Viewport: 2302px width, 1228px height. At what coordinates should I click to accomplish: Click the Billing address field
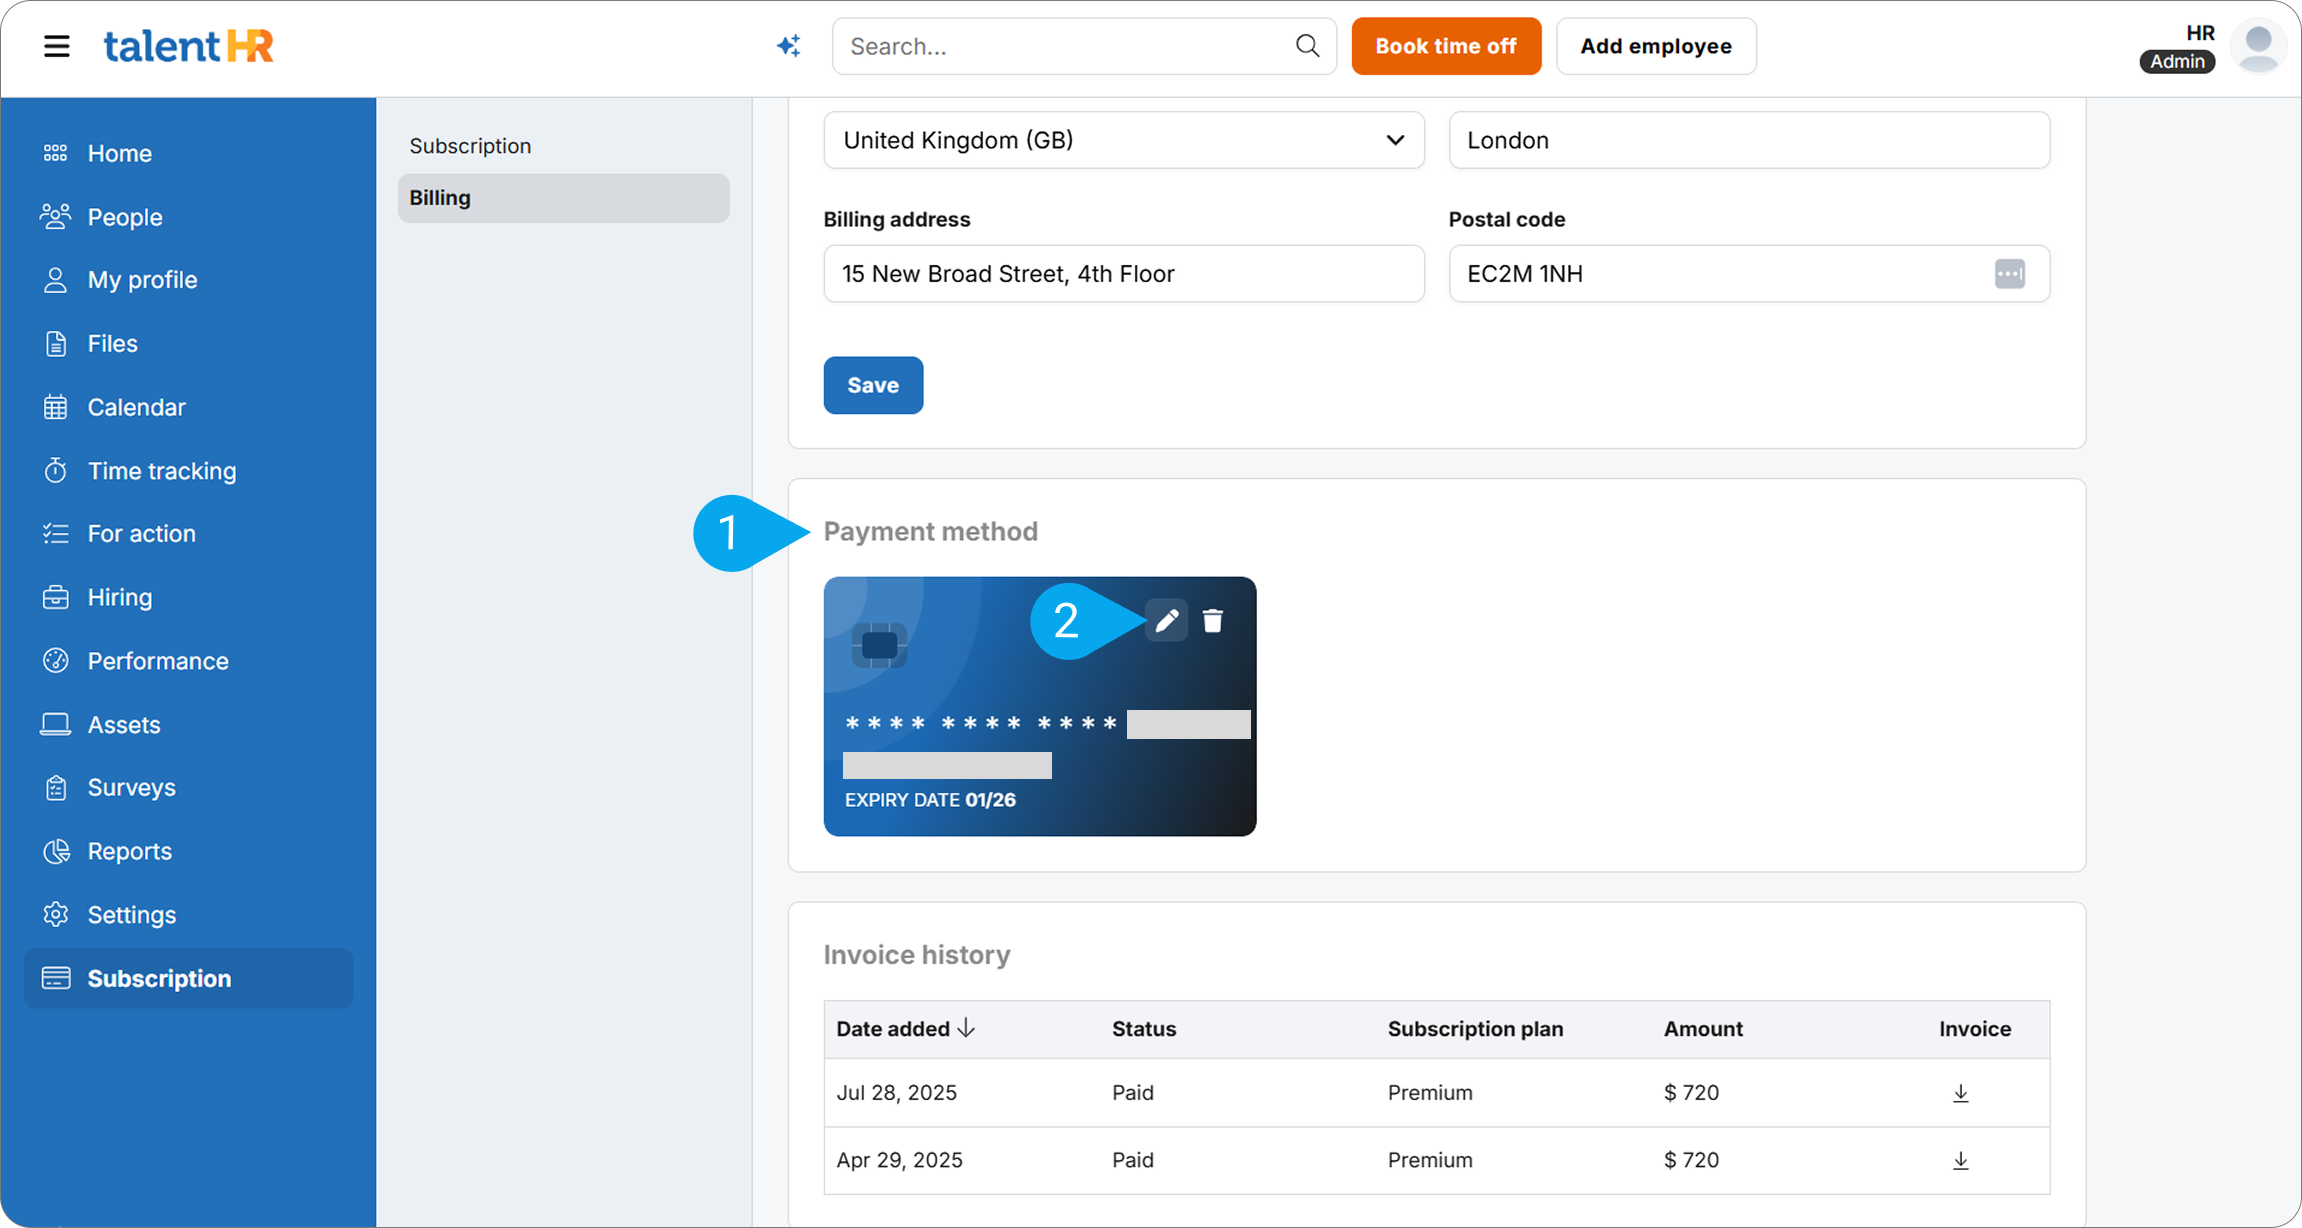tap(1124, 274)
